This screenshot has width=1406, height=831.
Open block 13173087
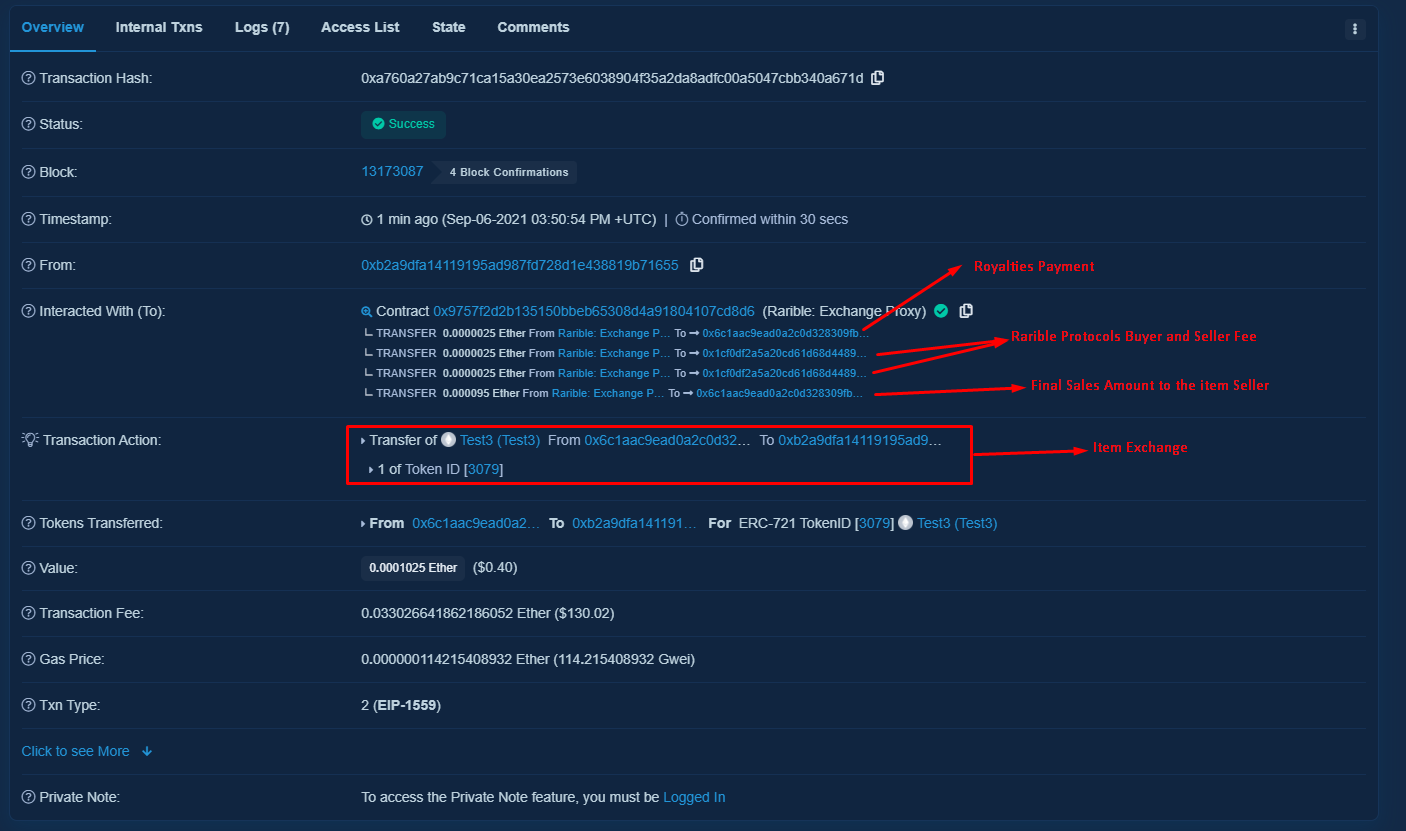(x=392, y=171)
